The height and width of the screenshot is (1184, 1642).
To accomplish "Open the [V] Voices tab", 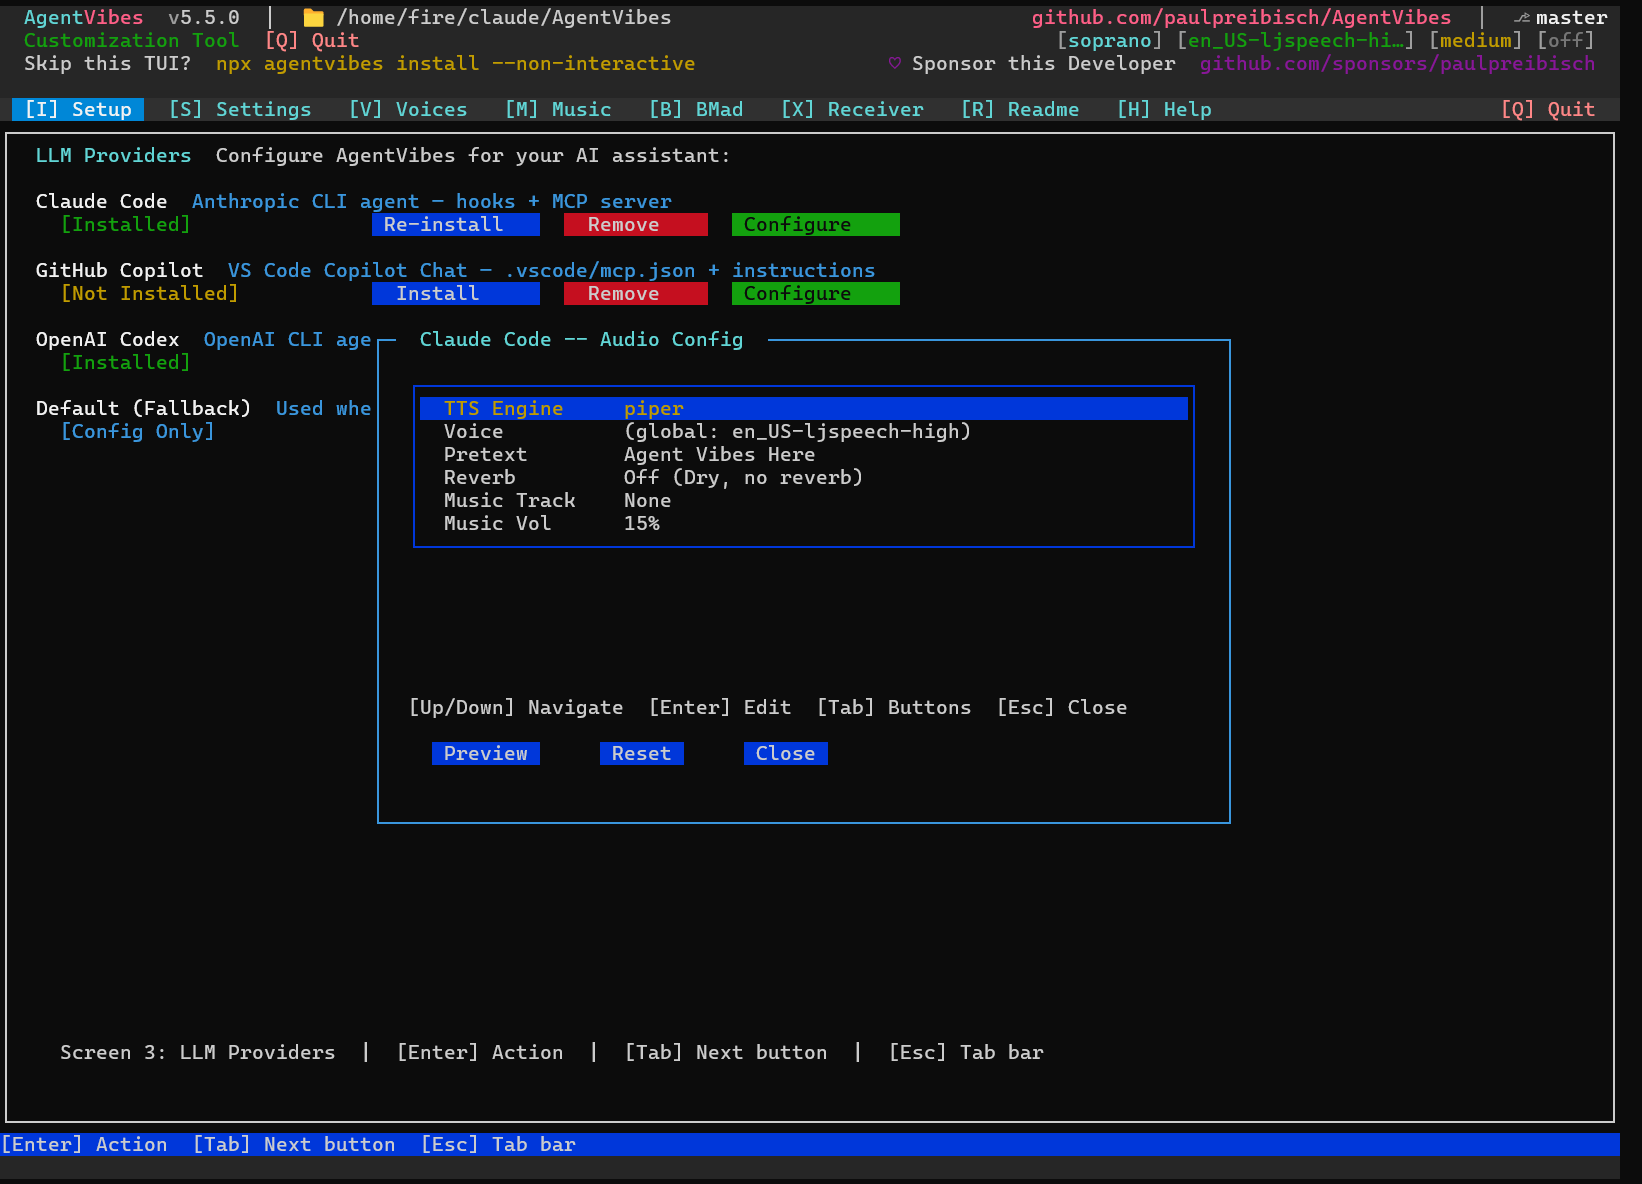I will (408, 109).
